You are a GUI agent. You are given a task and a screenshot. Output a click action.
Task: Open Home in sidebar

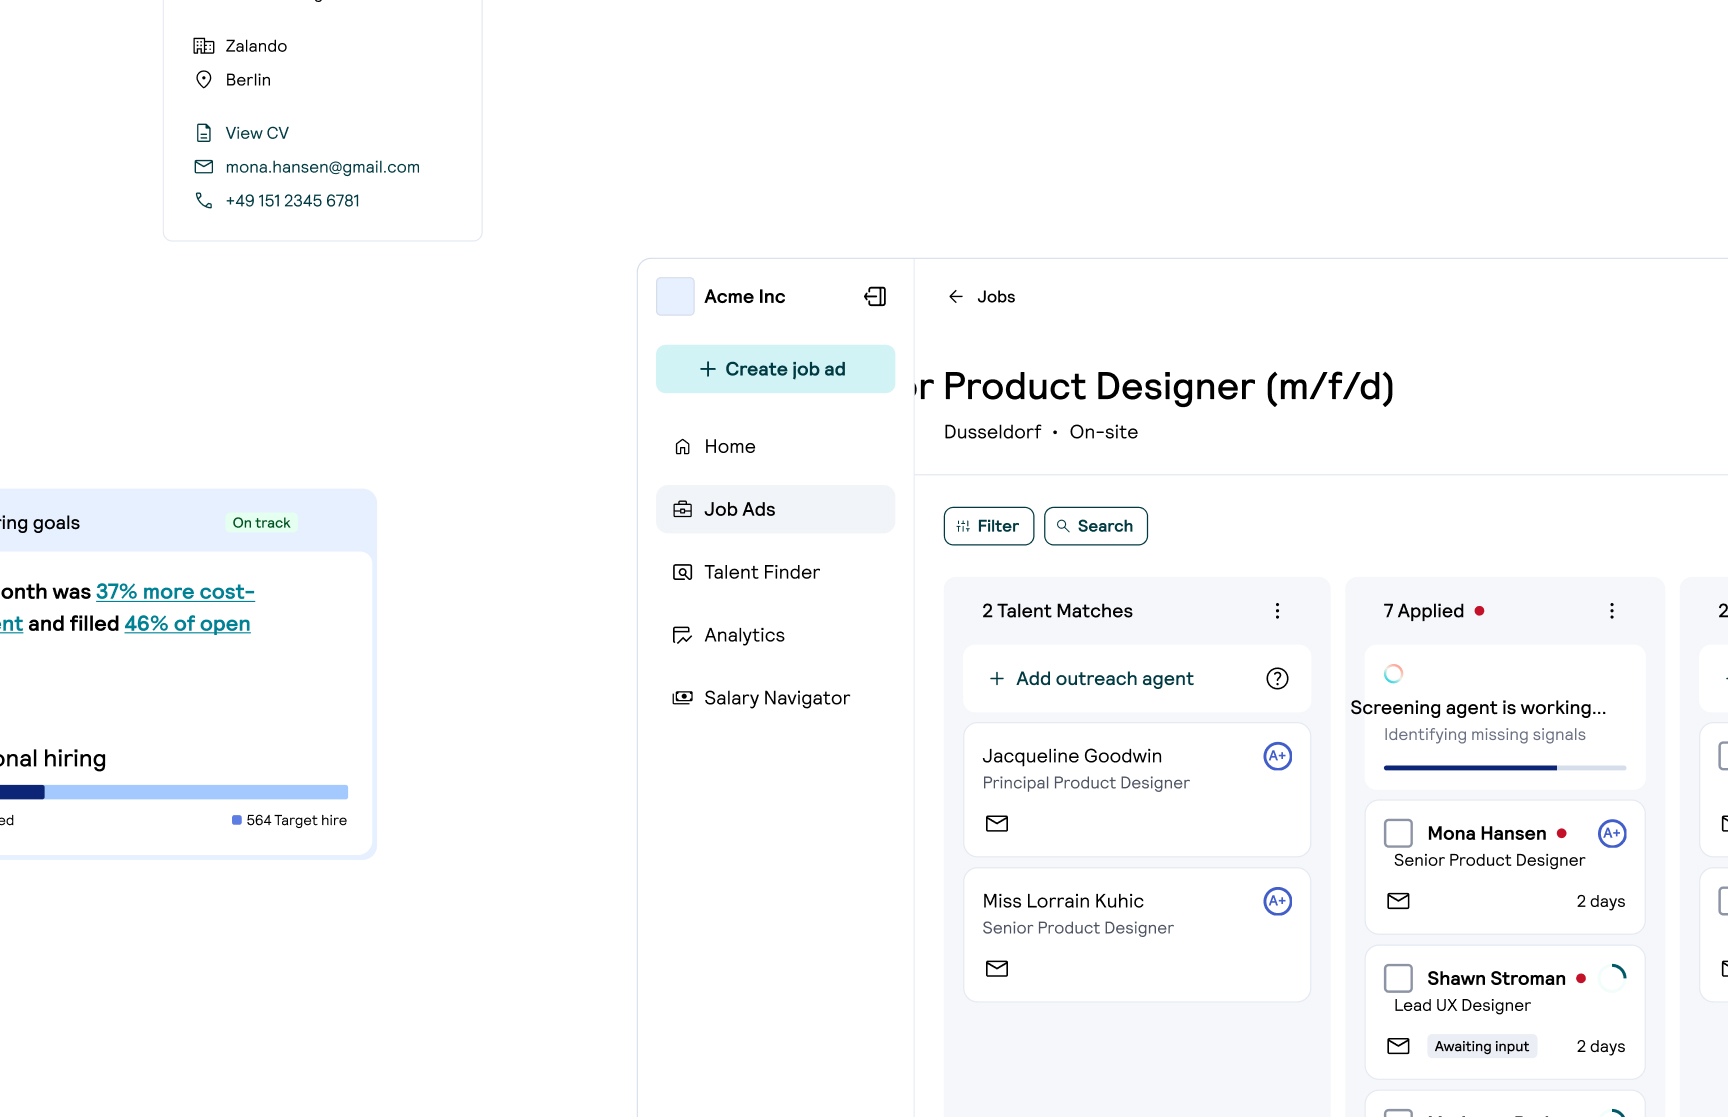click(775, 446)
